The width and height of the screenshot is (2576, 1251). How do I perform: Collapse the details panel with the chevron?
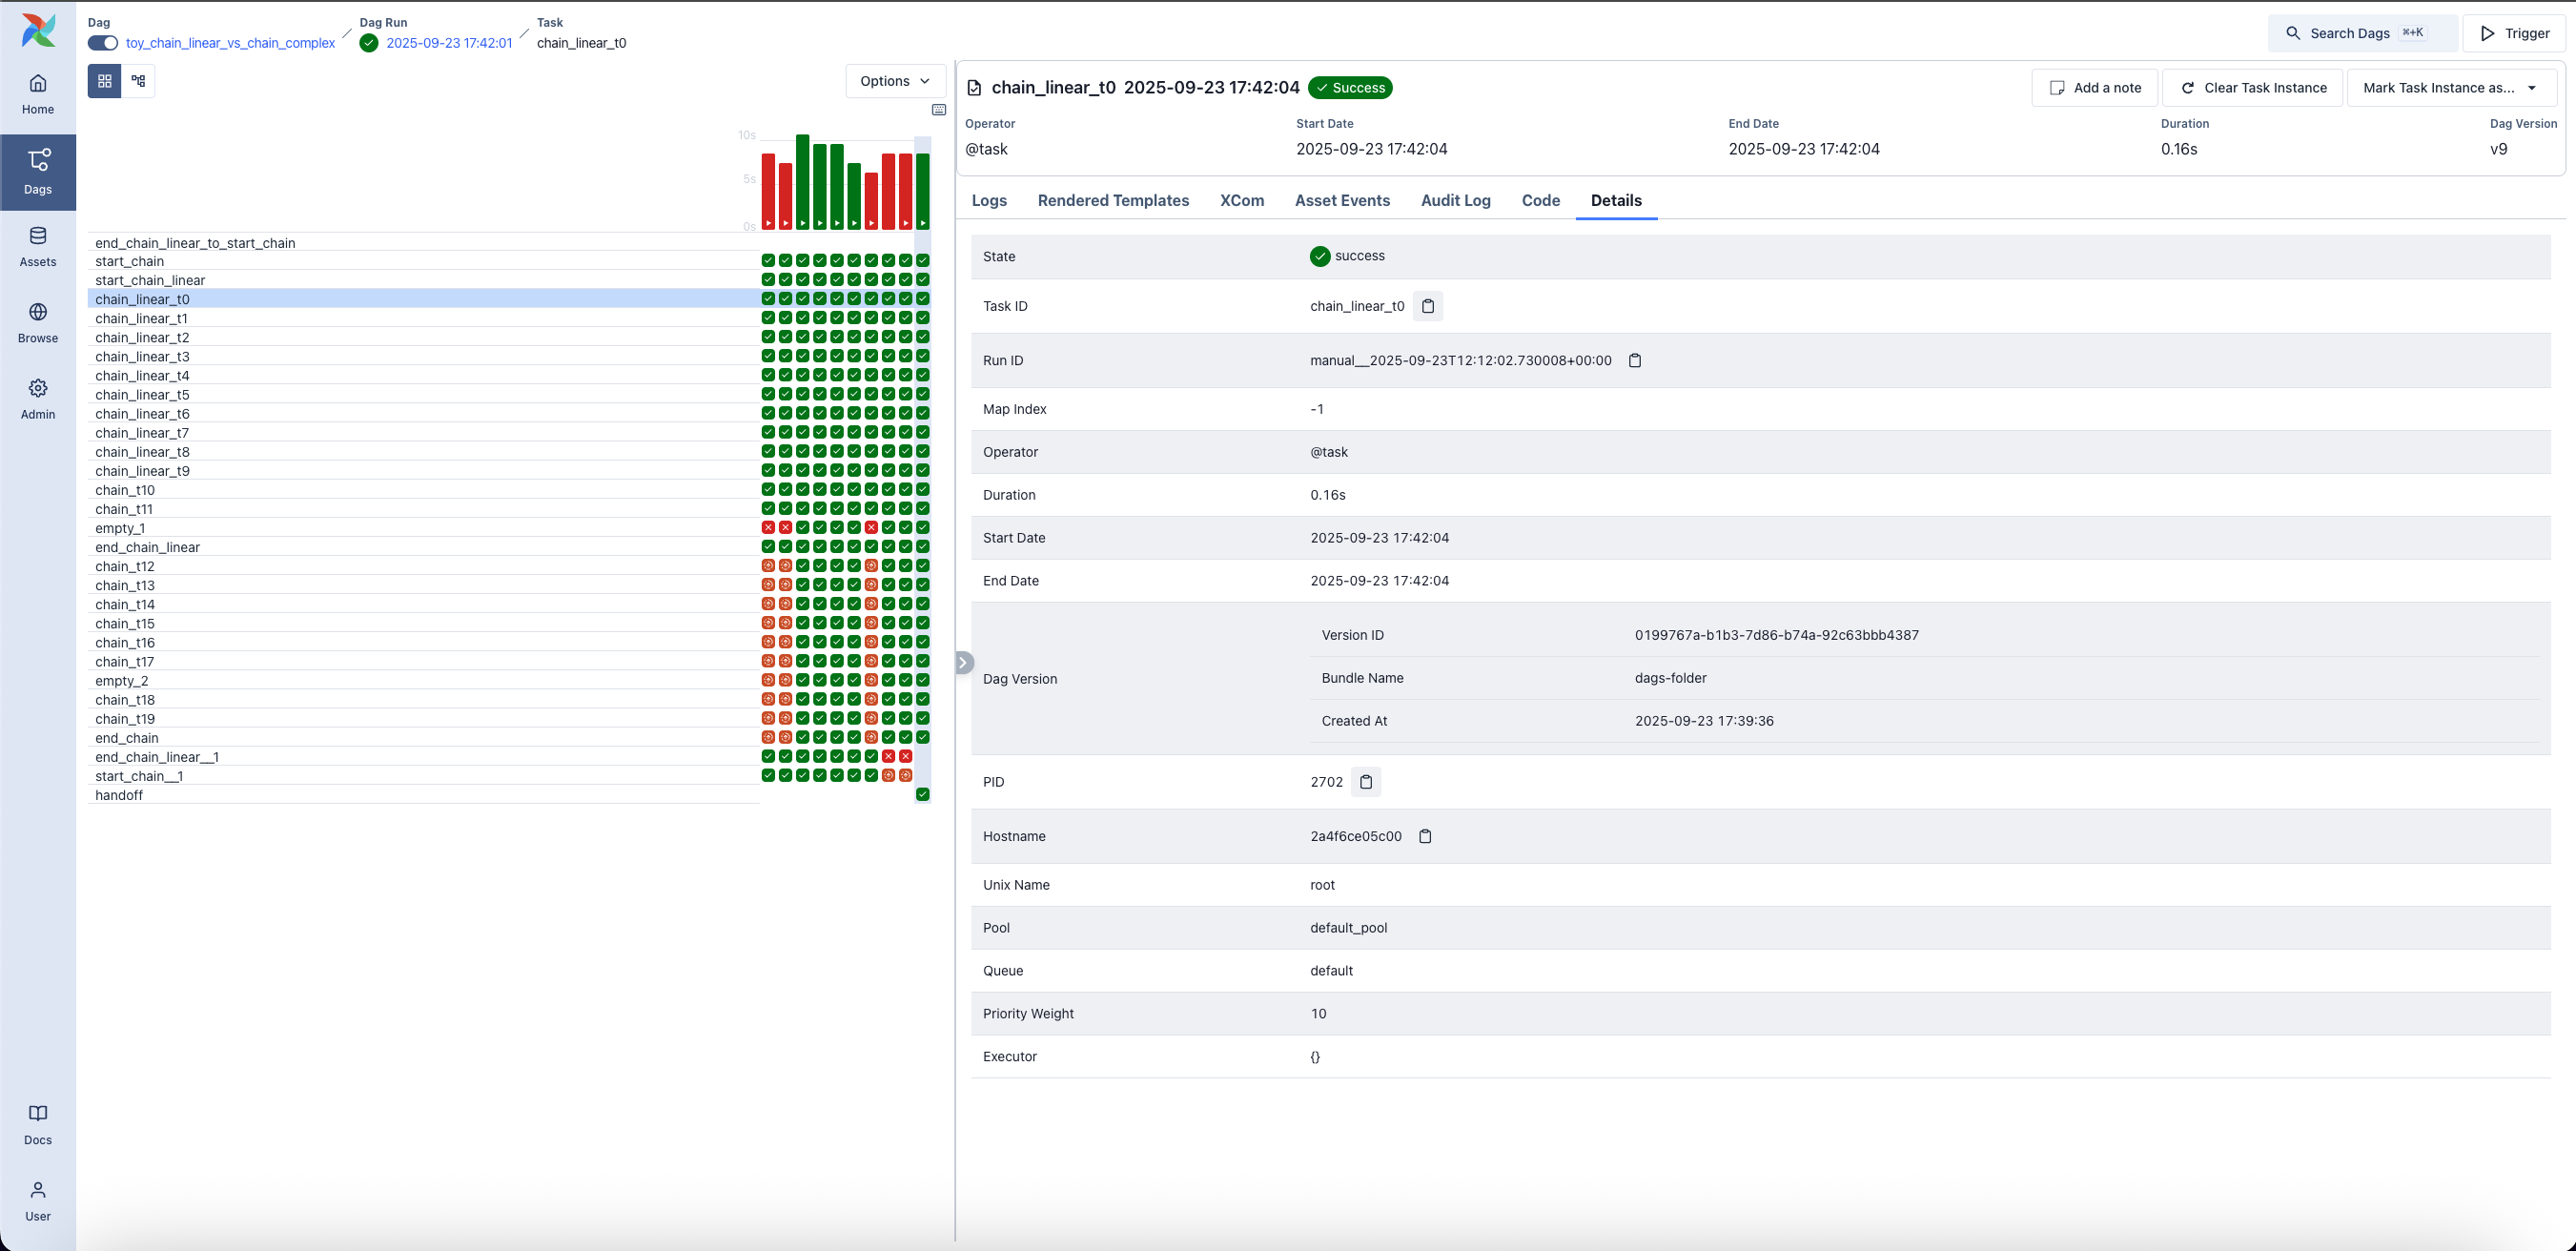pos(963,661)
